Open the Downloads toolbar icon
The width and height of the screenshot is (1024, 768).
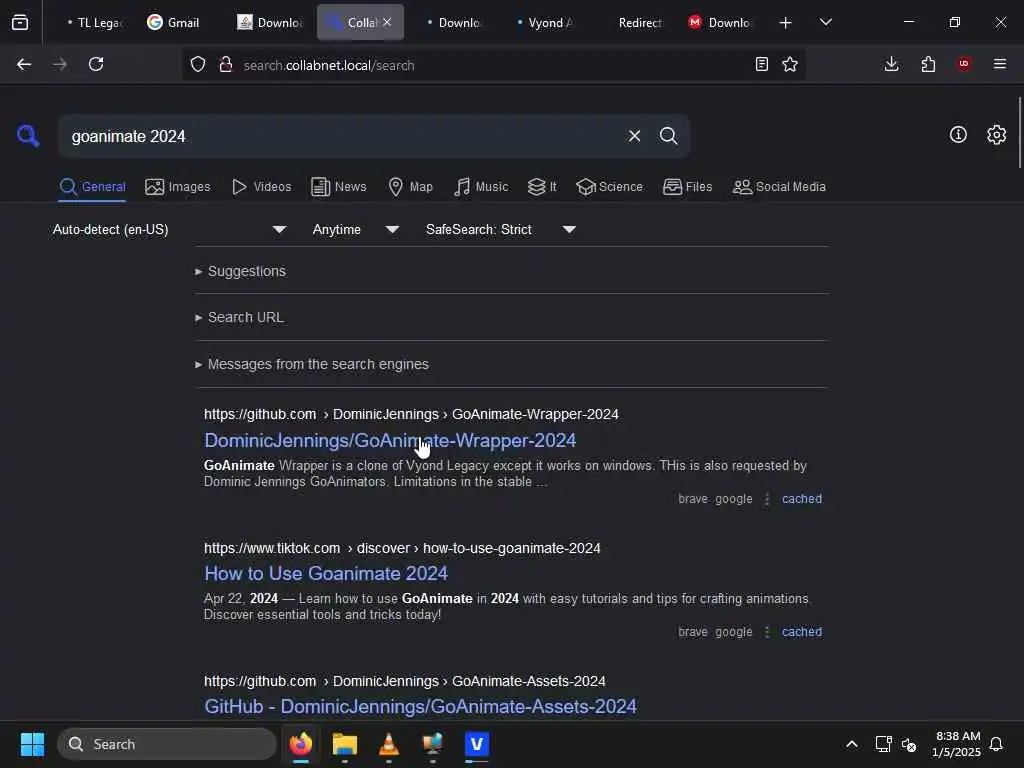pos(891,64)
